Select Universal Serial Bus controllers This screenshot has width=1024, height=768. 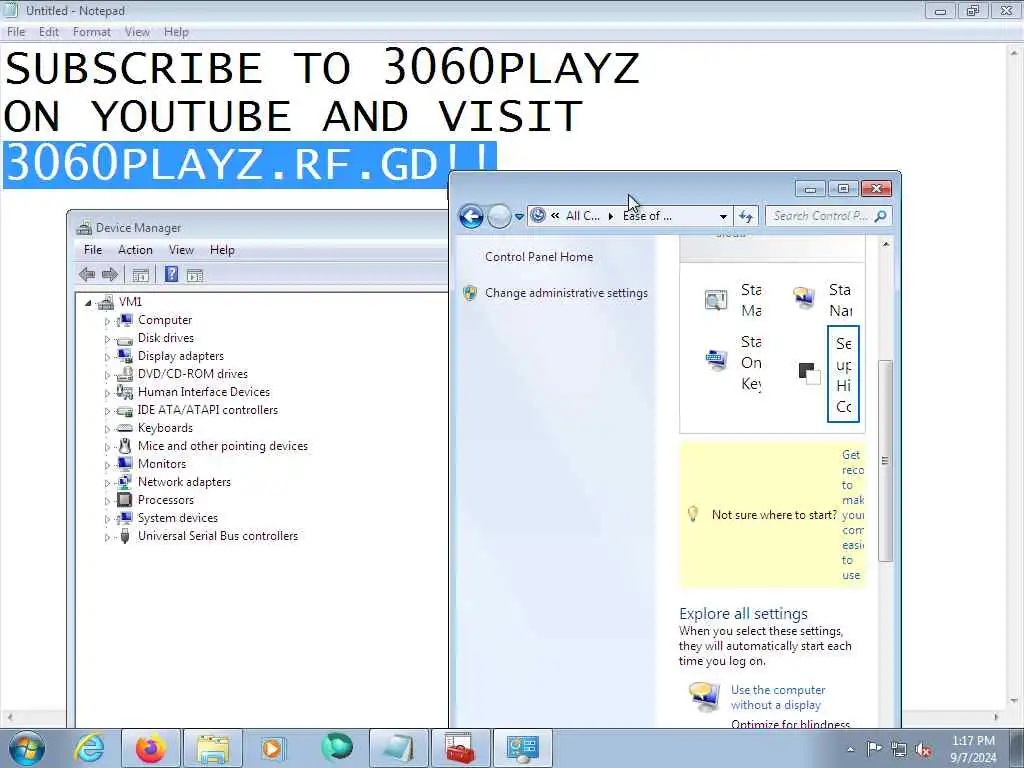coord(217,536)
